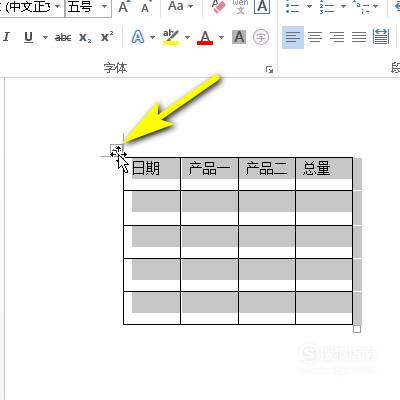Open Font dialog launcher
400x400 pixels.
point(269,69)
